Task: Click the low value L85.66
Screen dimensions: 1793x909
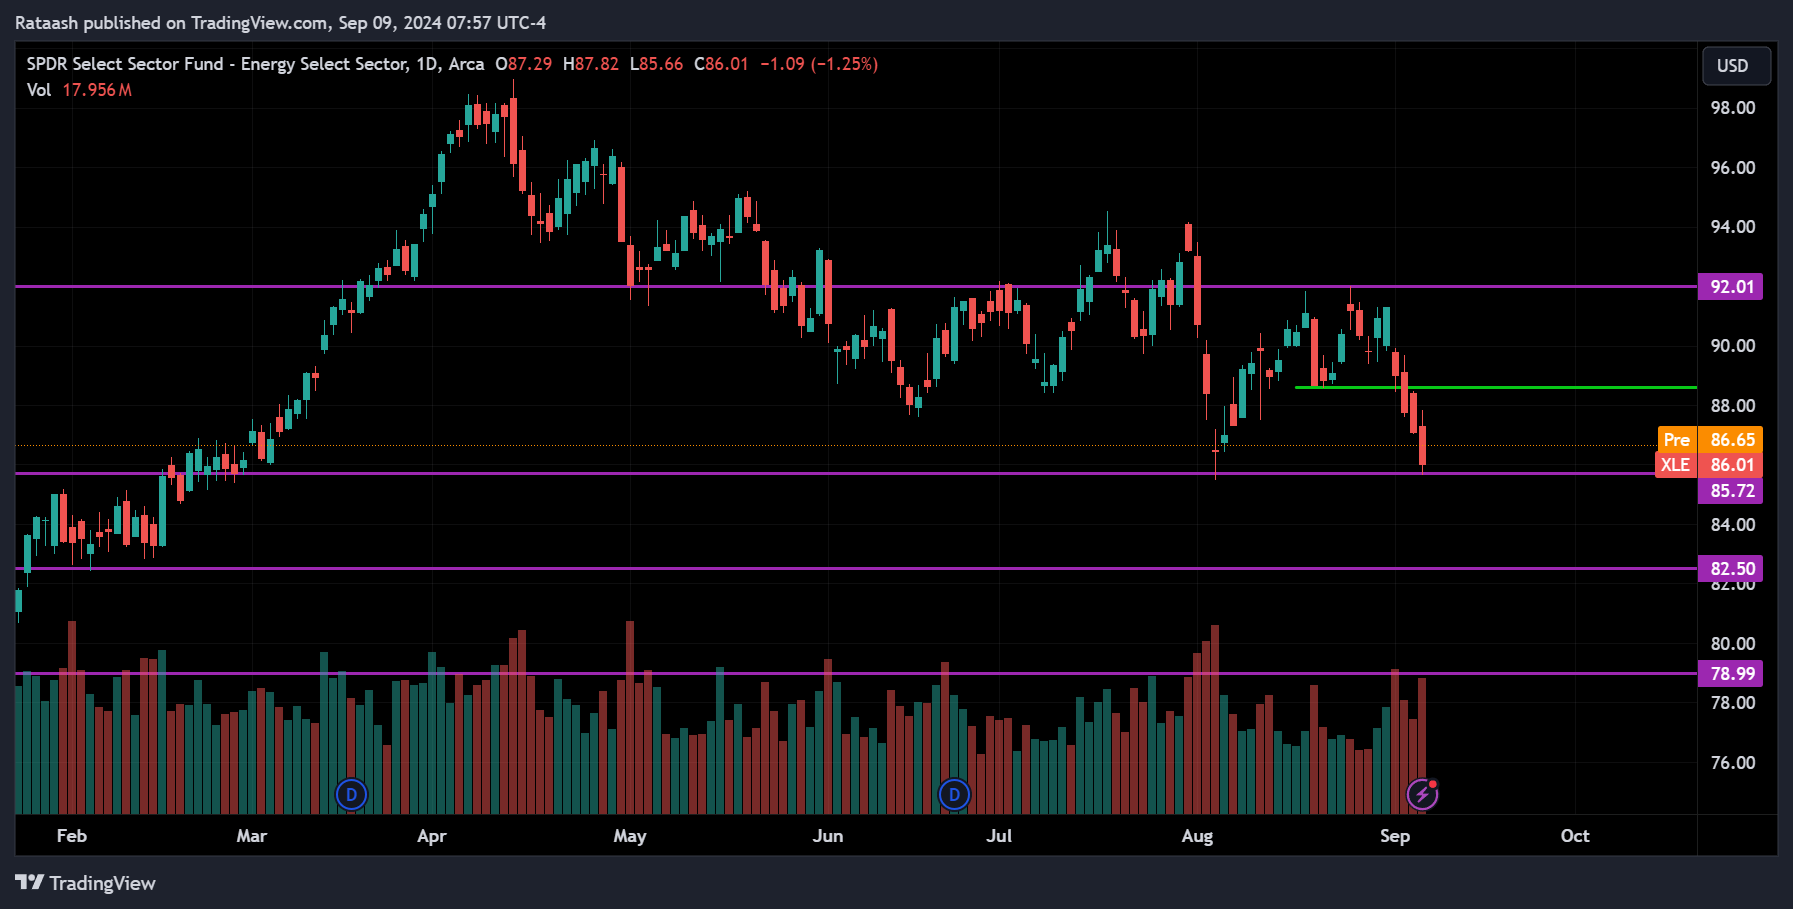Action: pyautogui.click(x=656, y=64)
